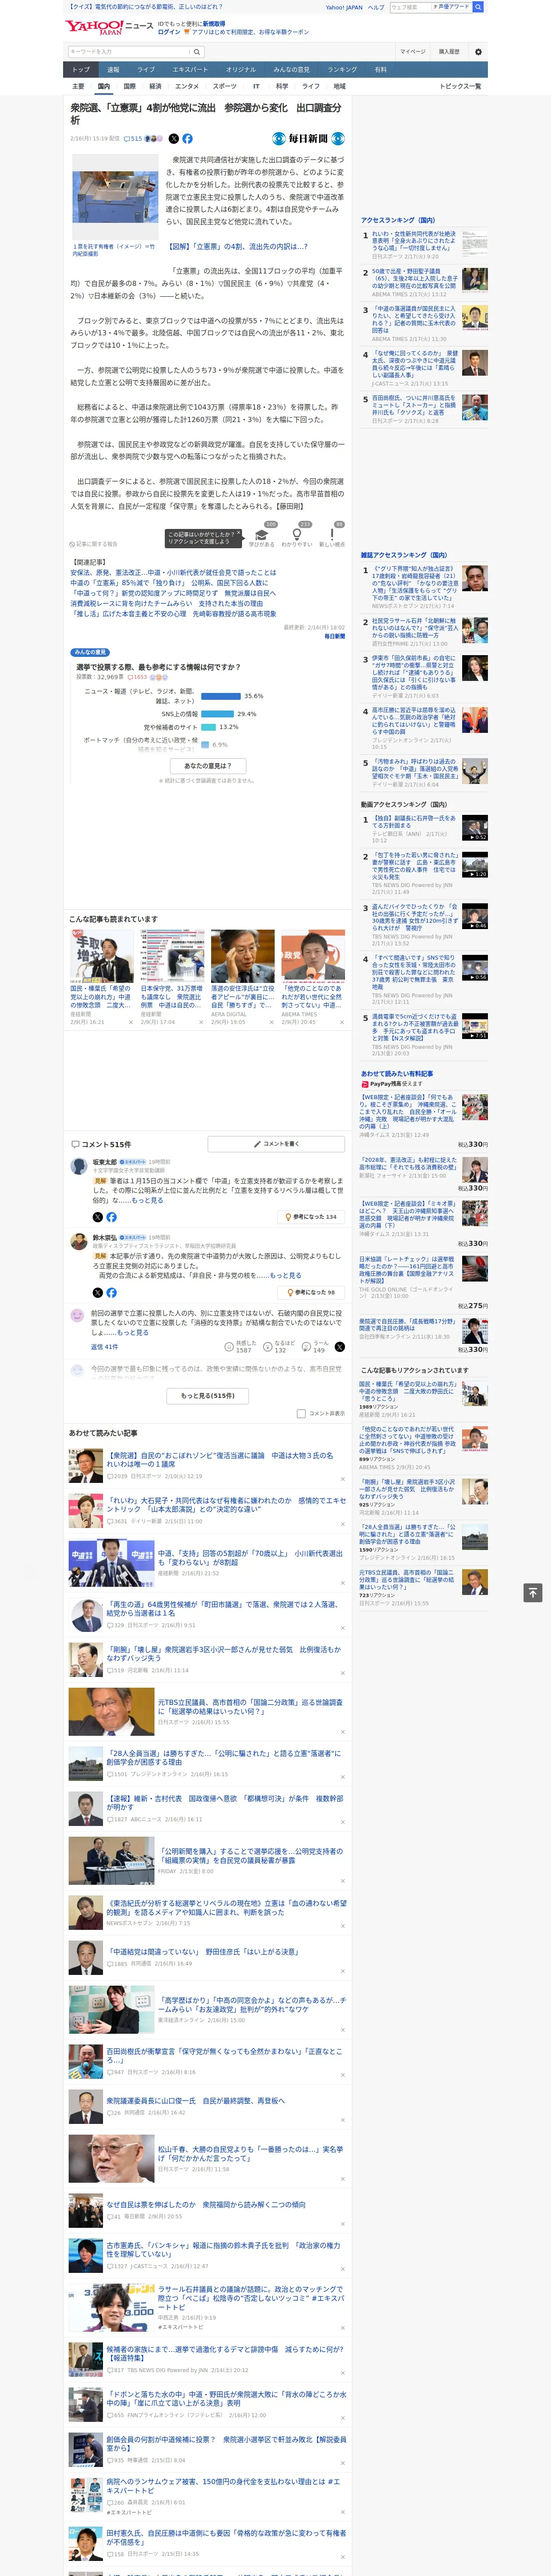551x2576 pixels.
Task: Open comments via the 515 bubble icon
Action: point(133,139)
